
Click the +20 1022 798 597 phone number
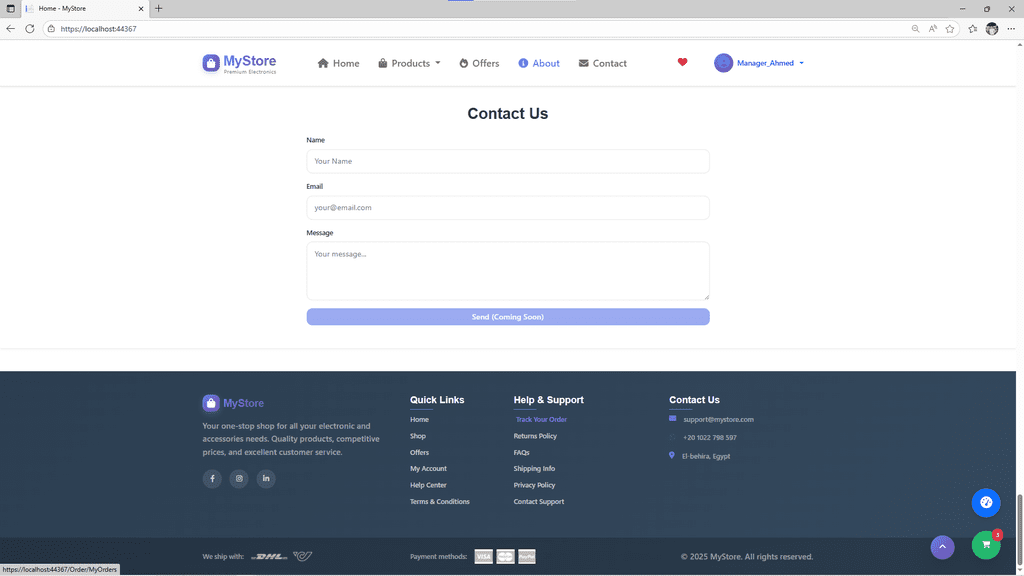click(x=709, y=438)
